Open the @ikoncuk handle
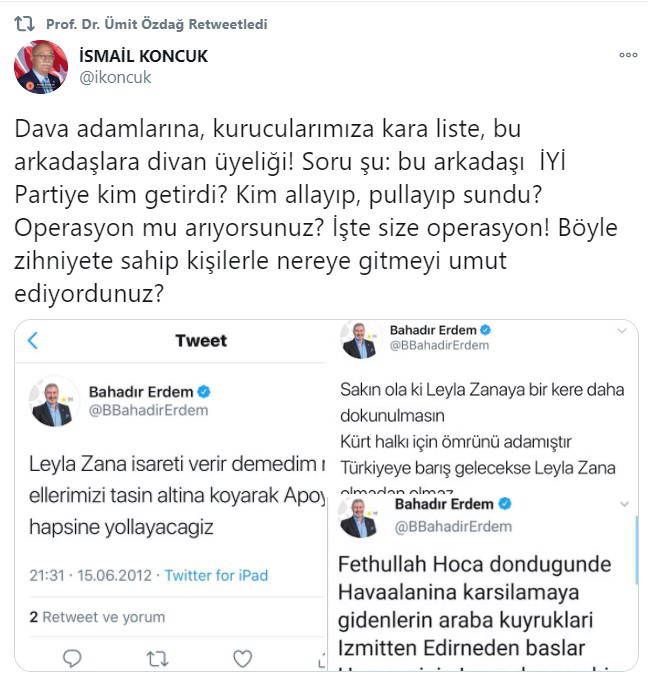The height and width of the screenshot is (678, 648). point(115,77)
